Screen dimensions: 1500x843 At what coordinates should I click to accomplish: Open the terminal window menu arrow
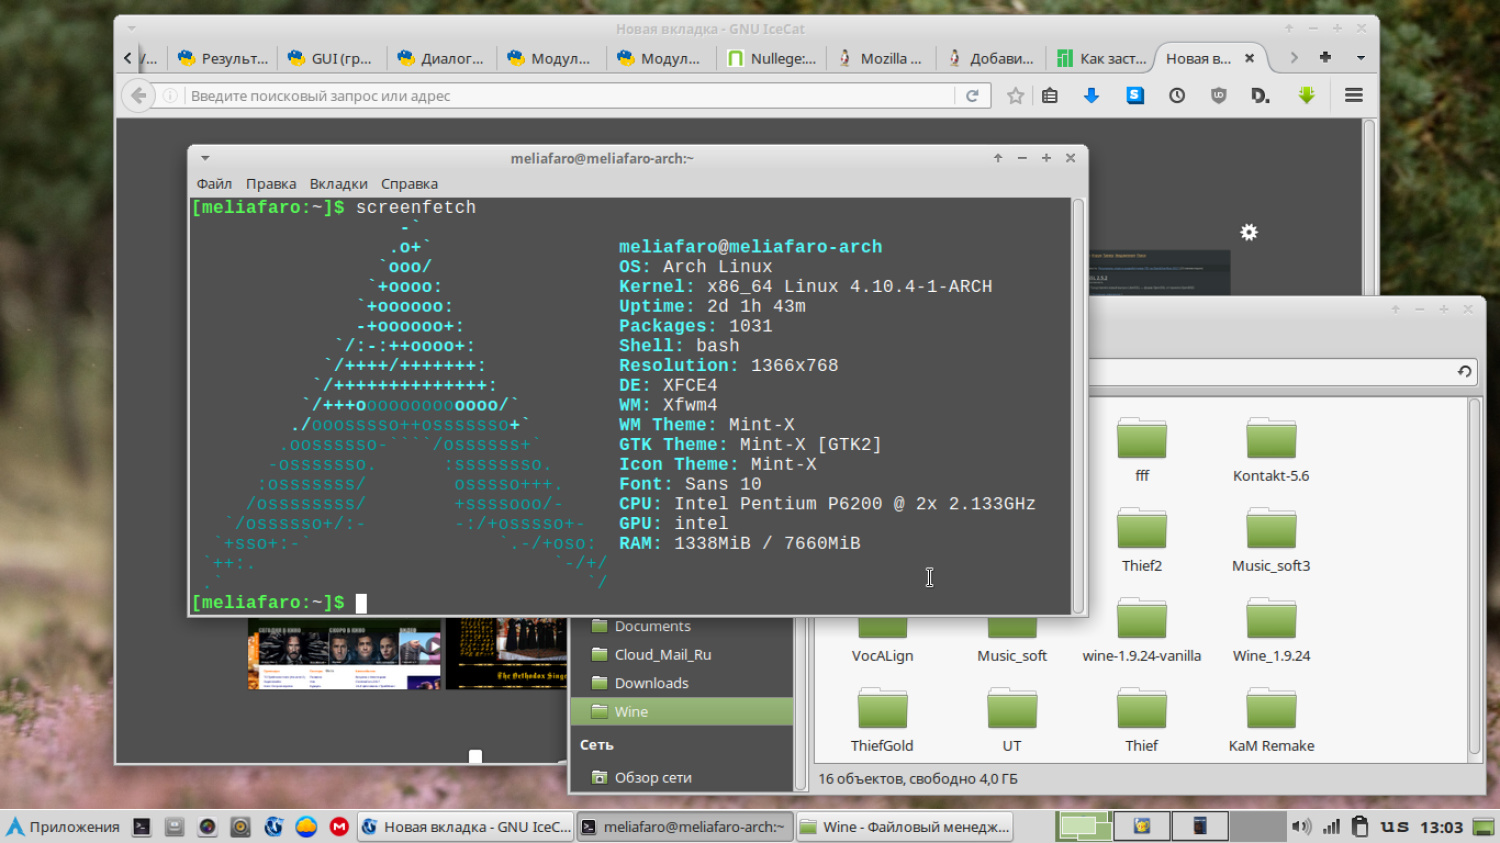pyautogui.click(x=205, y=158)
